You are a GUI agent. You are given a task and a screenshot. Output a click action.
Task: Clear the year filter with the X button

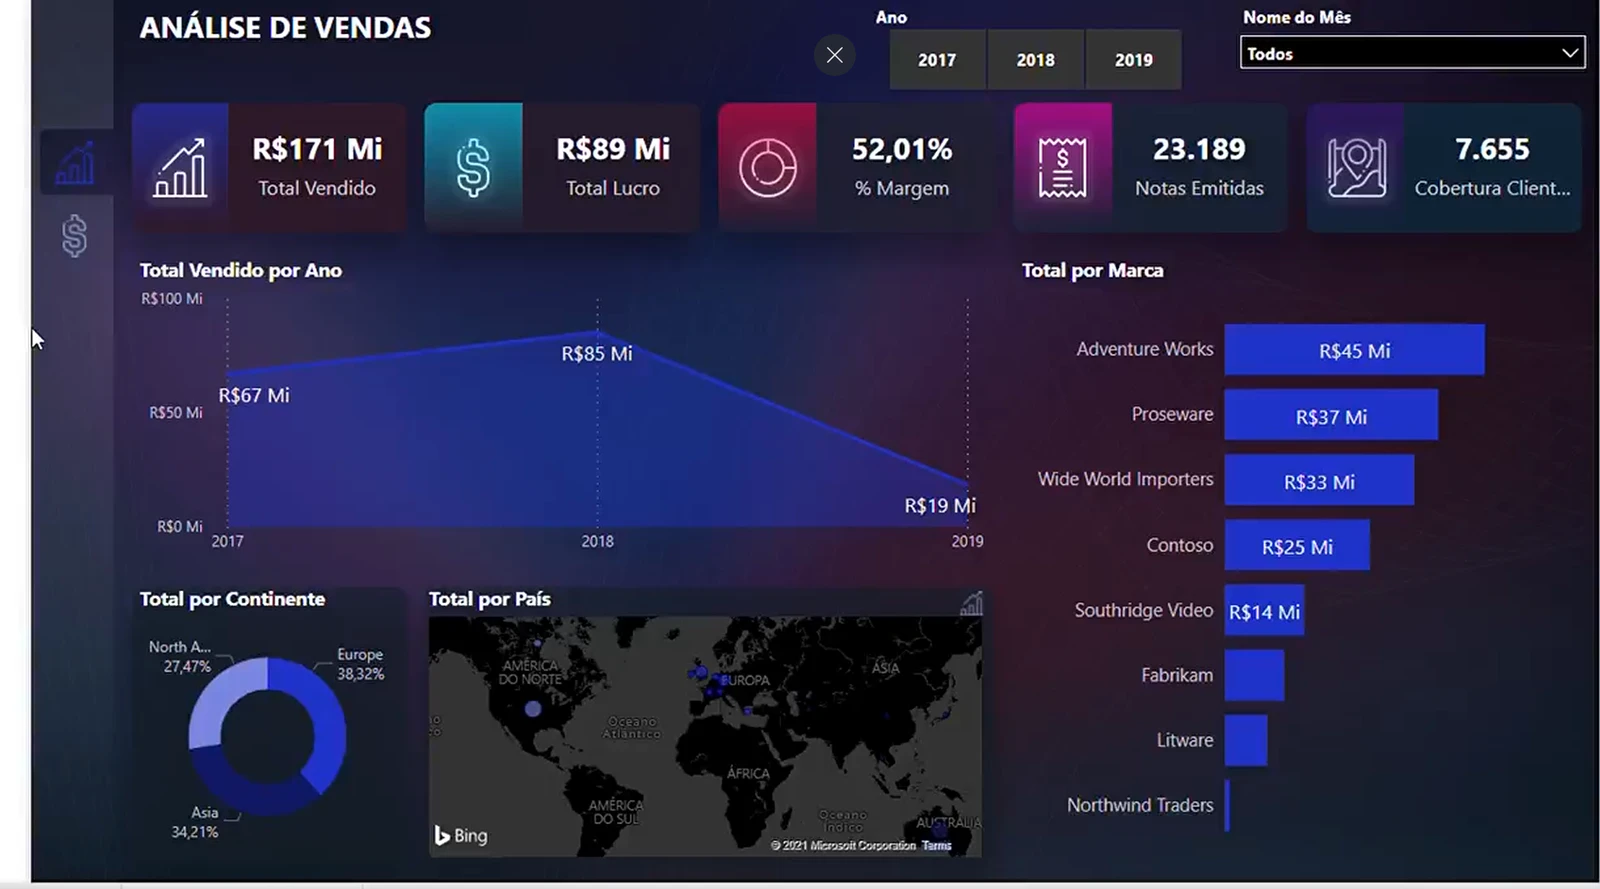(x=835, y=55)
